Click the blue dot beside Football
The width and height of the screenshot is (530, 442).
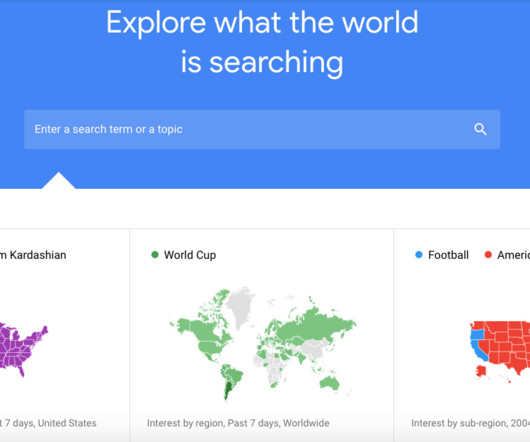pos(418,254)
